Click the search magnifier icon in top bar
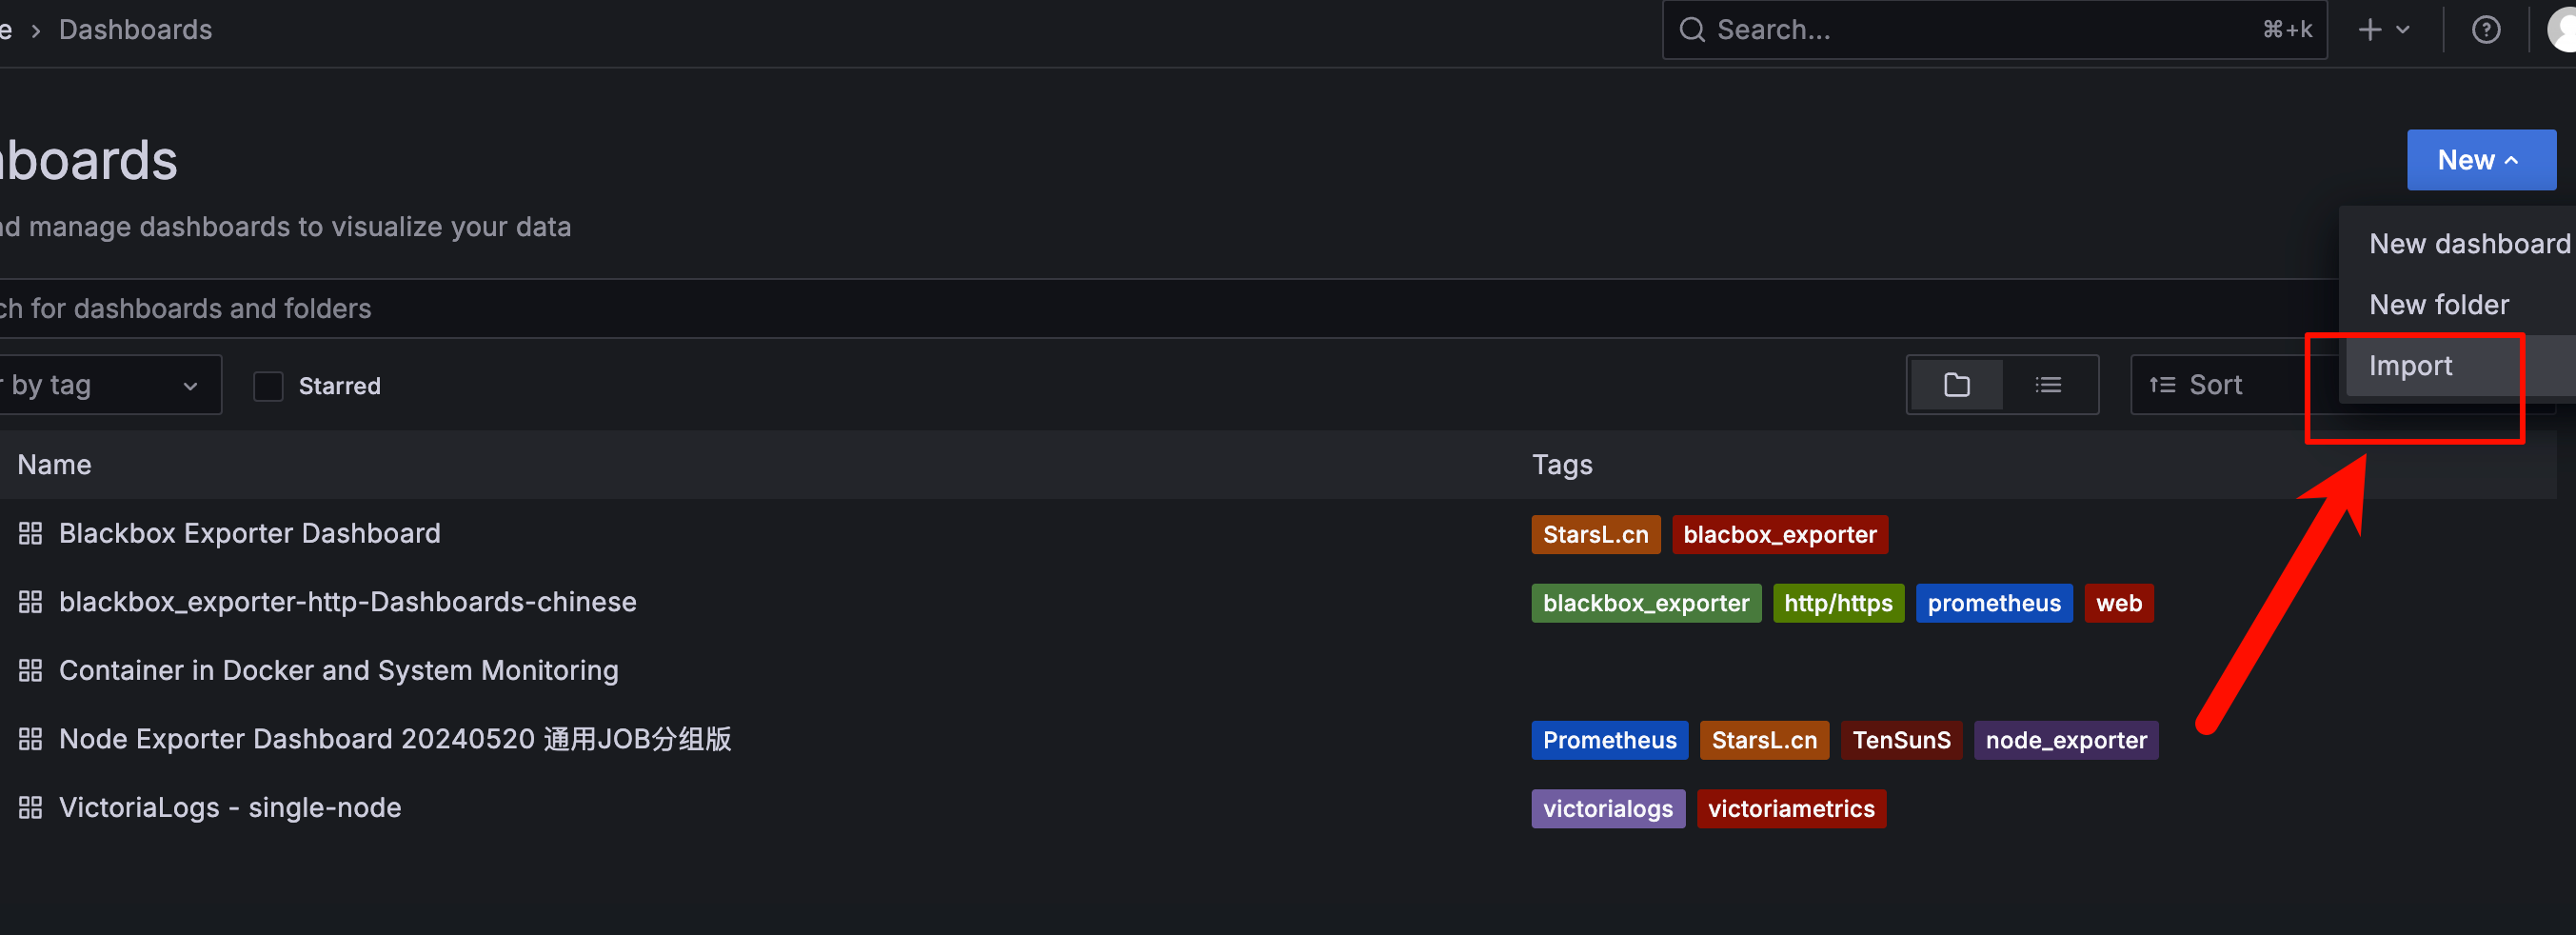 [1691, 30]
